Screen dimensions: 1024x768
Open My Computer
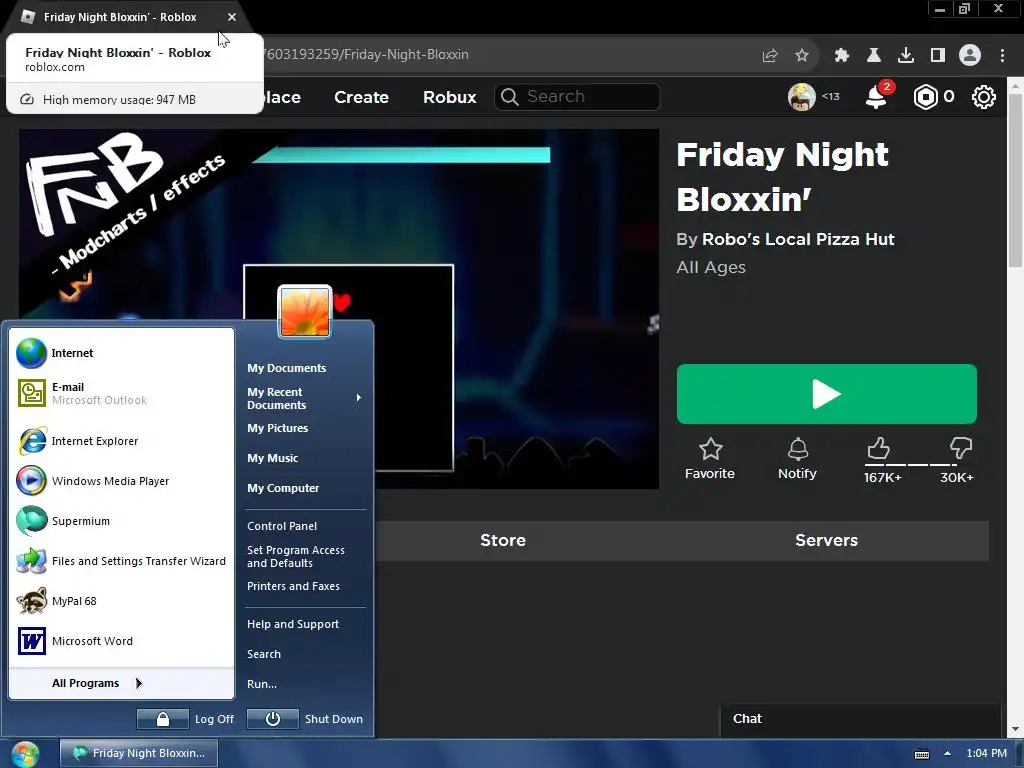tap(283, 488)
